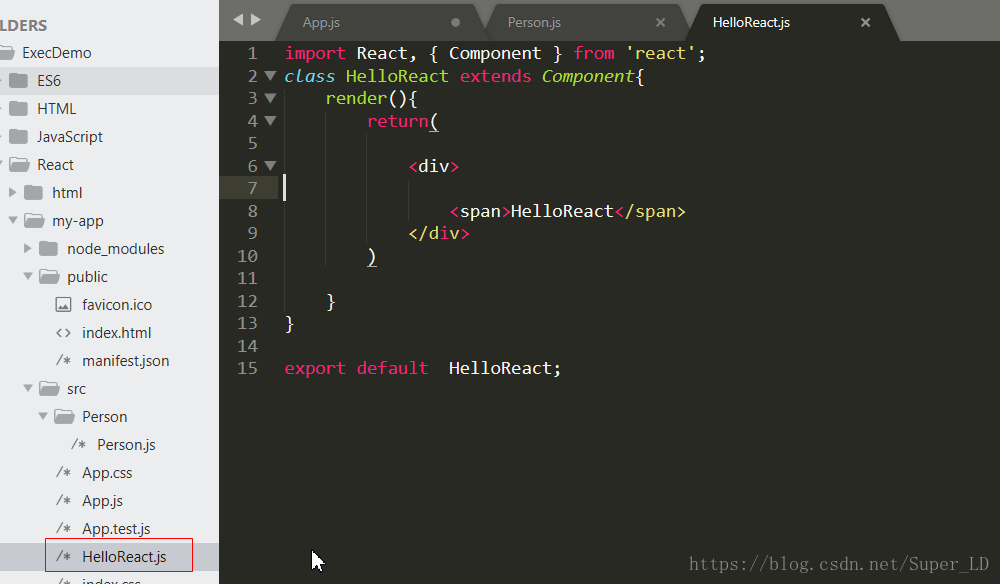Select the HTML folder label
The image size is (1000, 584).
click(x=57, y=109)
